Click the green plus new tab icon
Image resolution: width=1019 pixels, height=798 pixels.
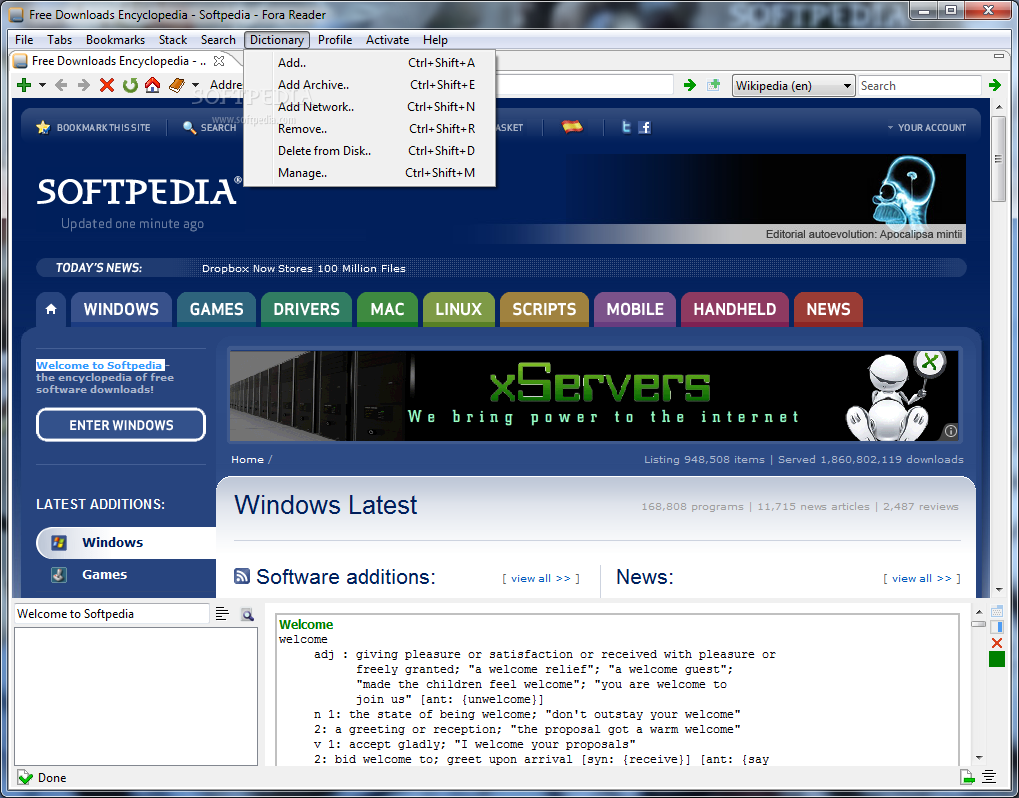coord(24,85)
